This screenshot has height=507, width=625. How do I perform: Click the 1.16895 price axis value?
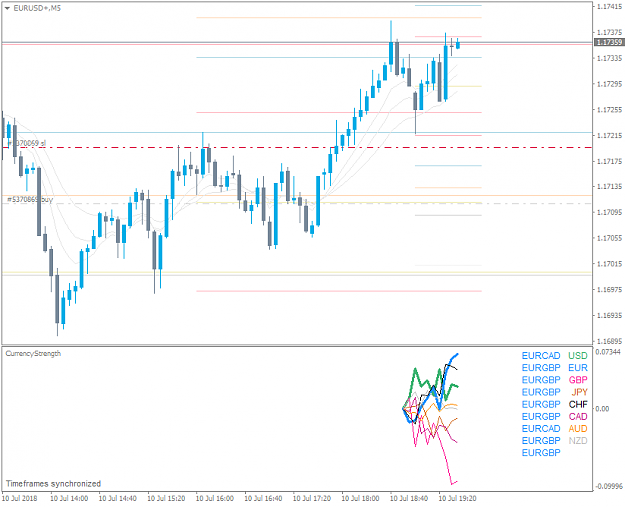click(609, 341)
